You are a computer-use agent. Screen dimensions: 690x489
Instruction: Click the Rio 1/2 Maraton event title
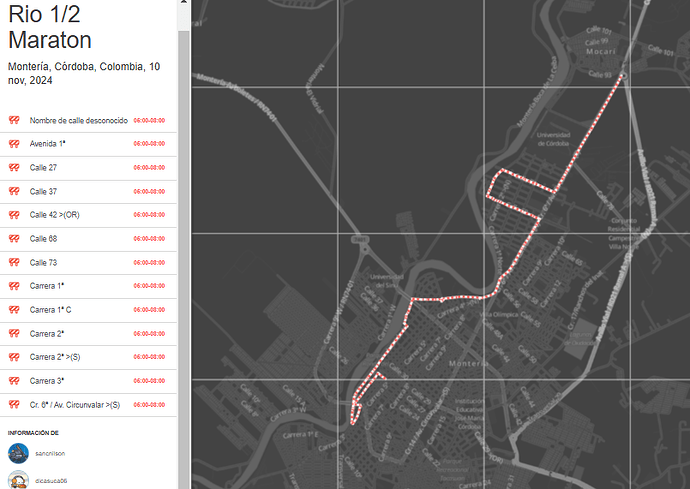[x=50, y=27]
